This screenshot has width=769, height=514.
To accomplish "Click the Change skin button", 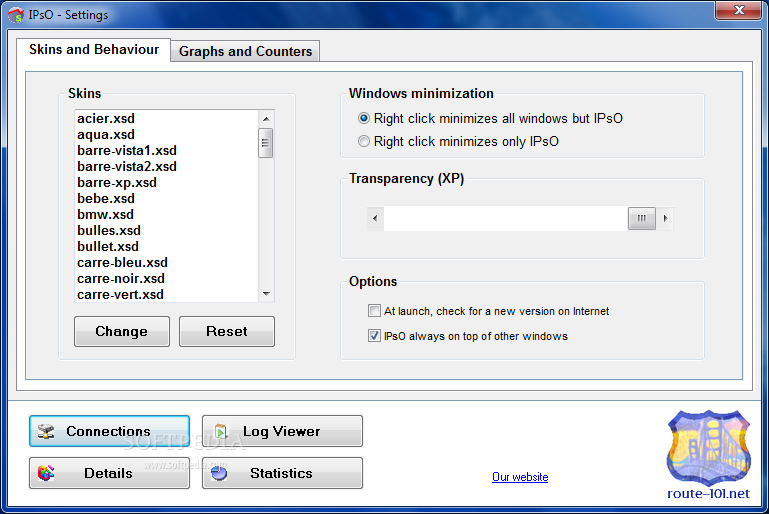I will 122,331.
